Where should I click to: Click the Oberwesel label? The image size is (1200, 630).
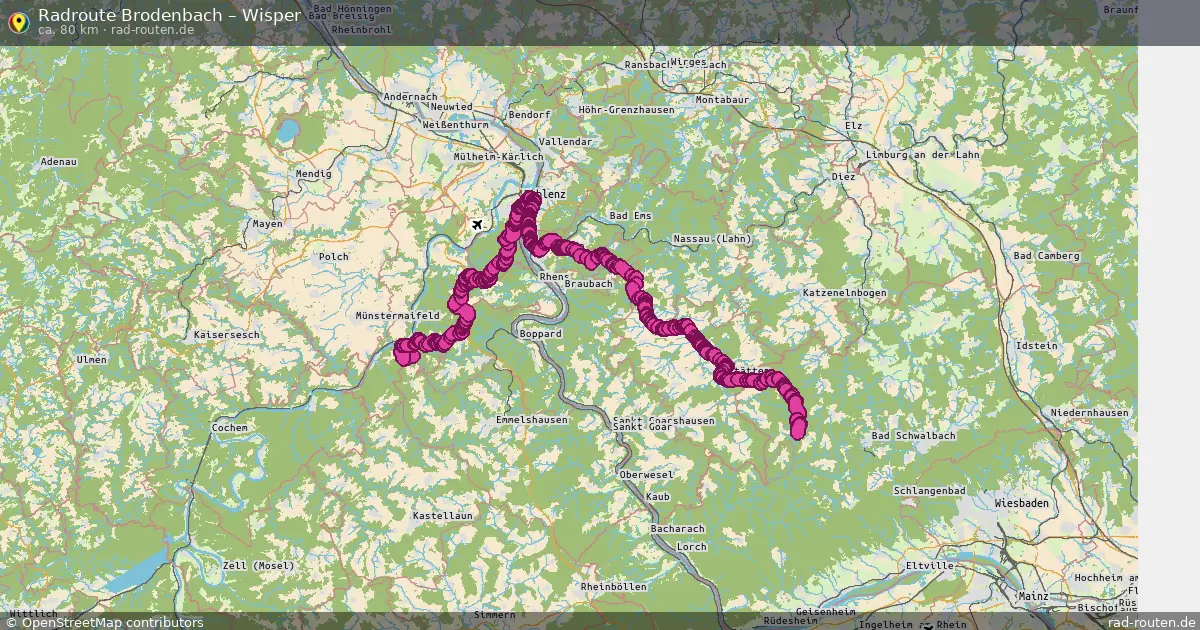pyautogui.click(x=646, y=474)
